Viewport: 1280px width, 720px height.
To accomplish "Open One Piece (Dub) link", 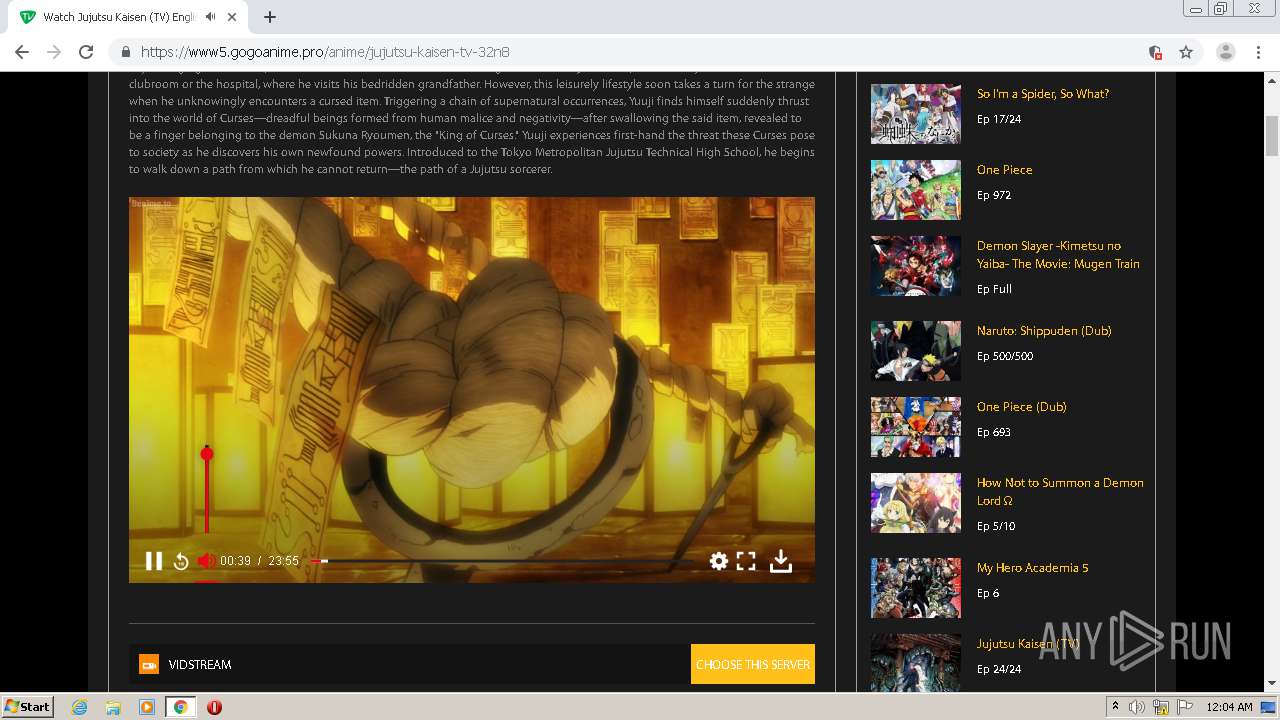I will pyautogui.click(x=1021, y=407).
